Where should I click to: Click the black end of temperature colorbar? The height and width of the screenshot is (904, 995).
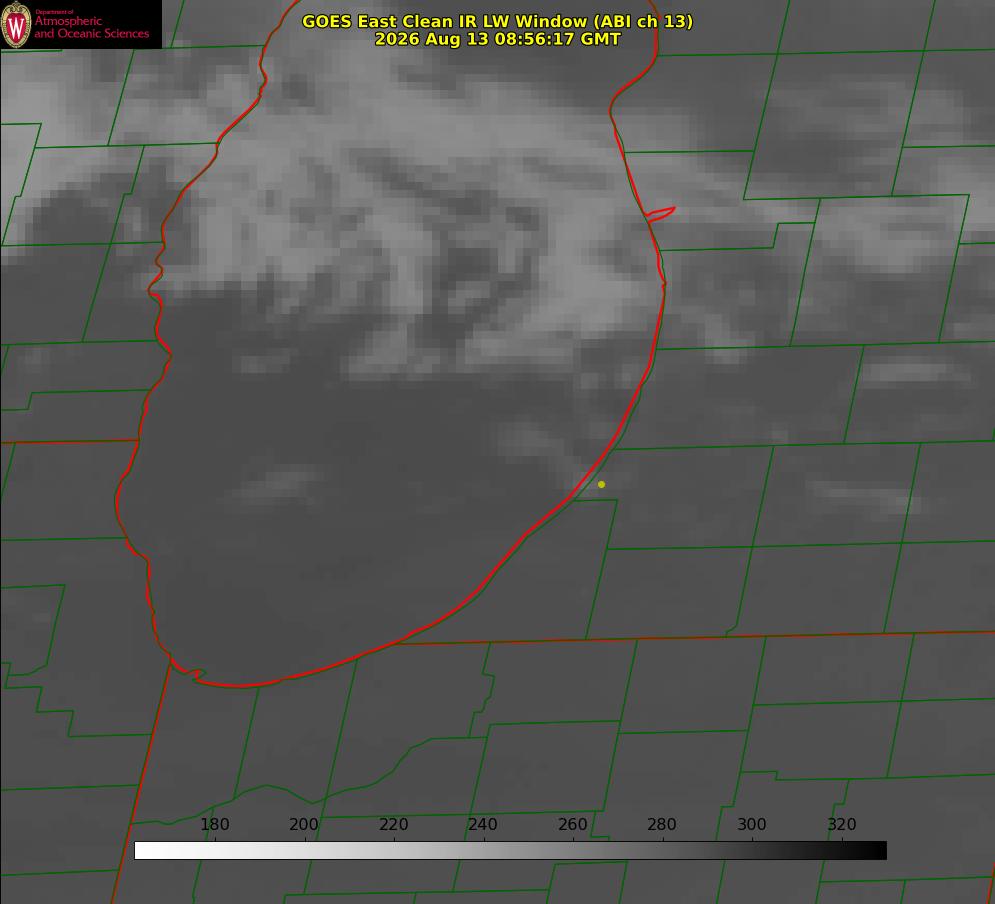click(874, 851)
